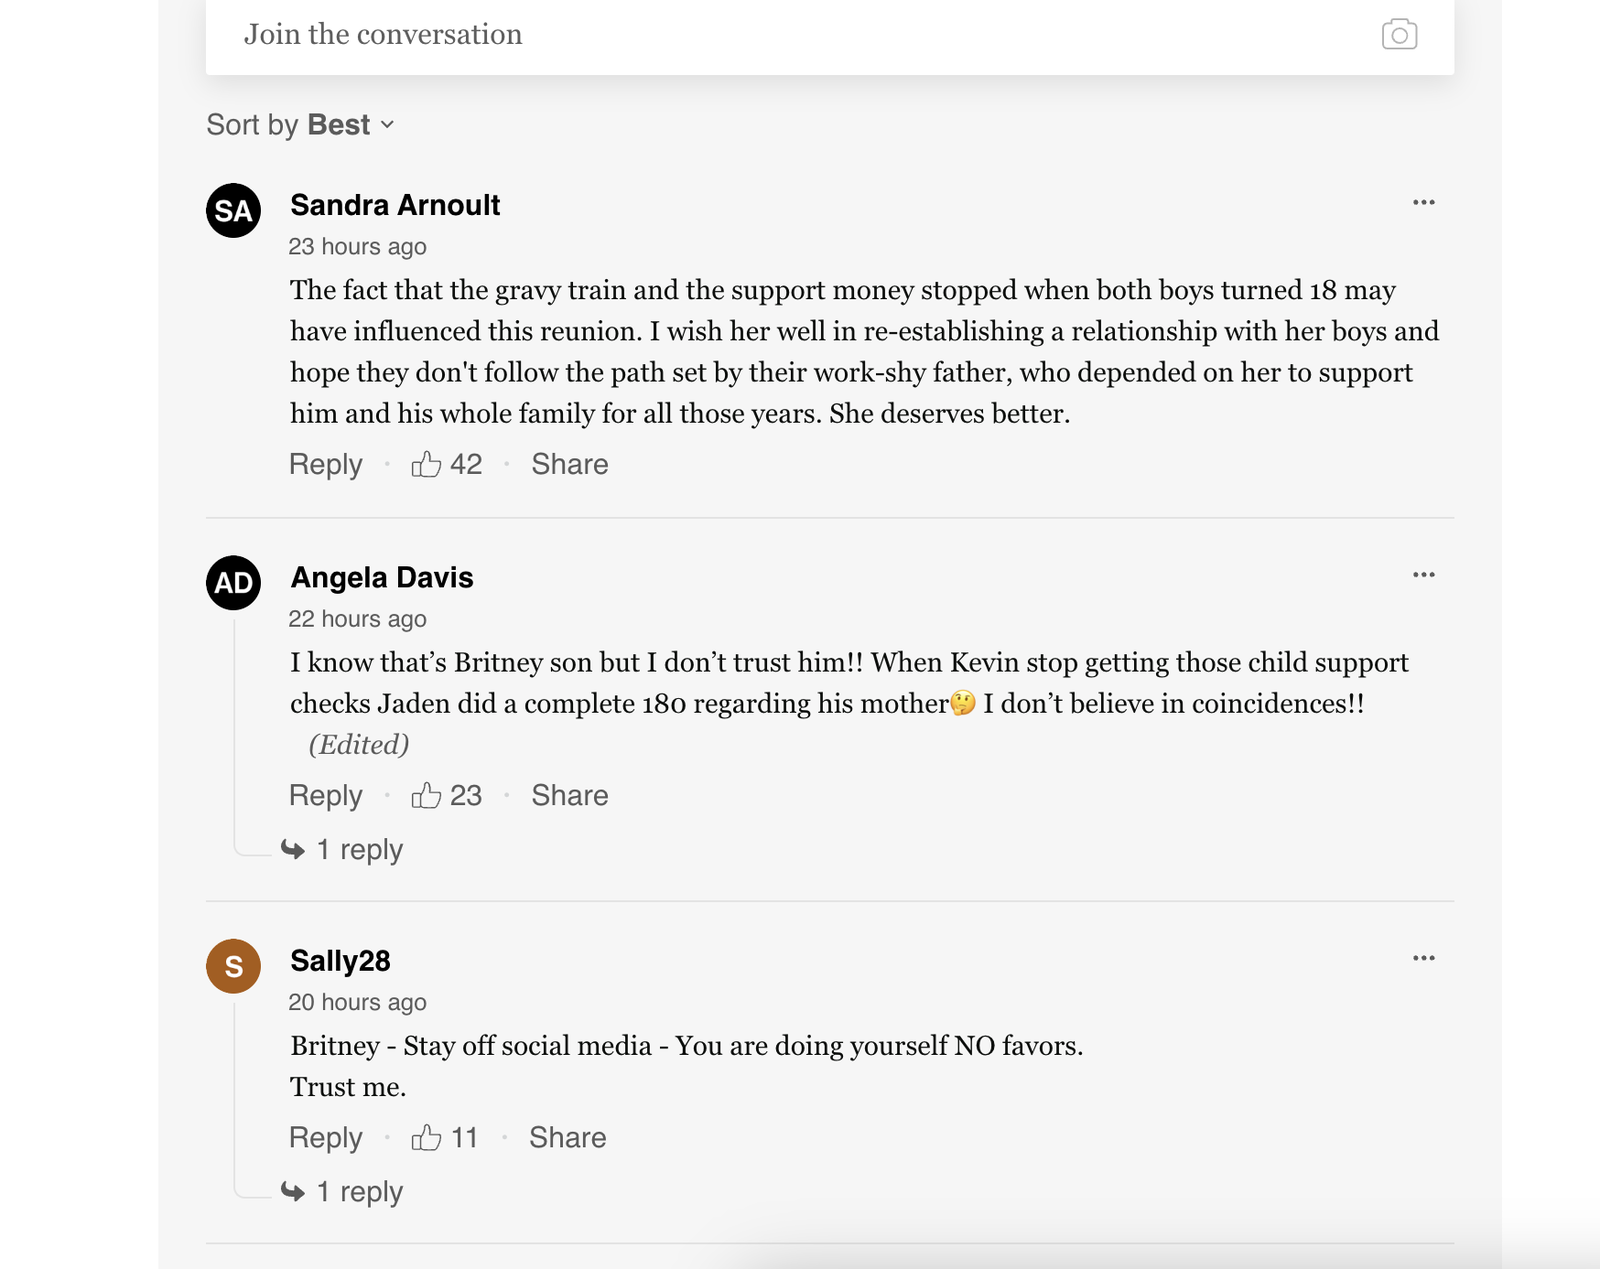
Task: Reply to Angela Davis's comment
Action: point(325,795)
